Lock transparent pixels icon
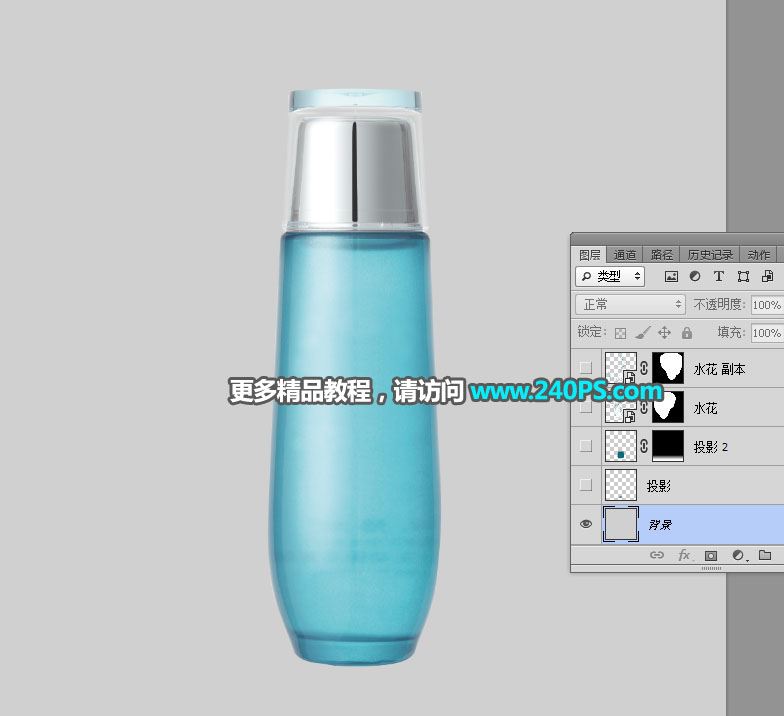 click(620, 333)
